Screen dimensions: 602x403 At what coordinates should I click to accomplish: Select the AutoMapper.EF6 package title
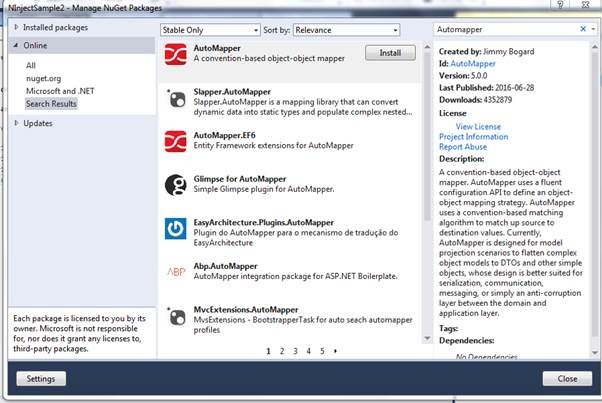coord(224,135)
